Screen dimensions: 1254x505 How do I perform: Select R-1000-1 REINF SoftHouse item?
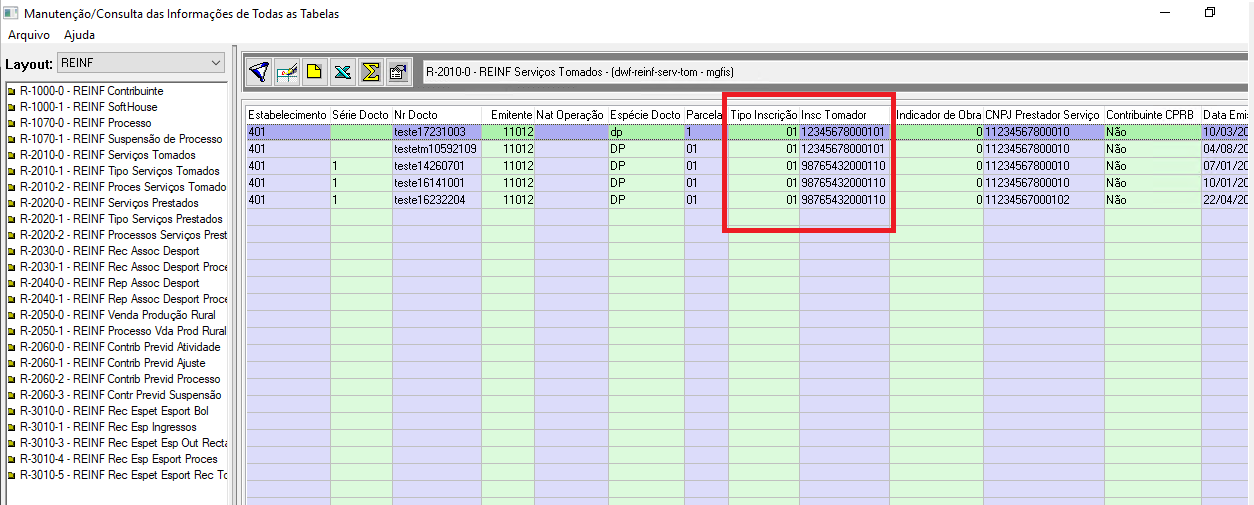[x=88, y=107]
